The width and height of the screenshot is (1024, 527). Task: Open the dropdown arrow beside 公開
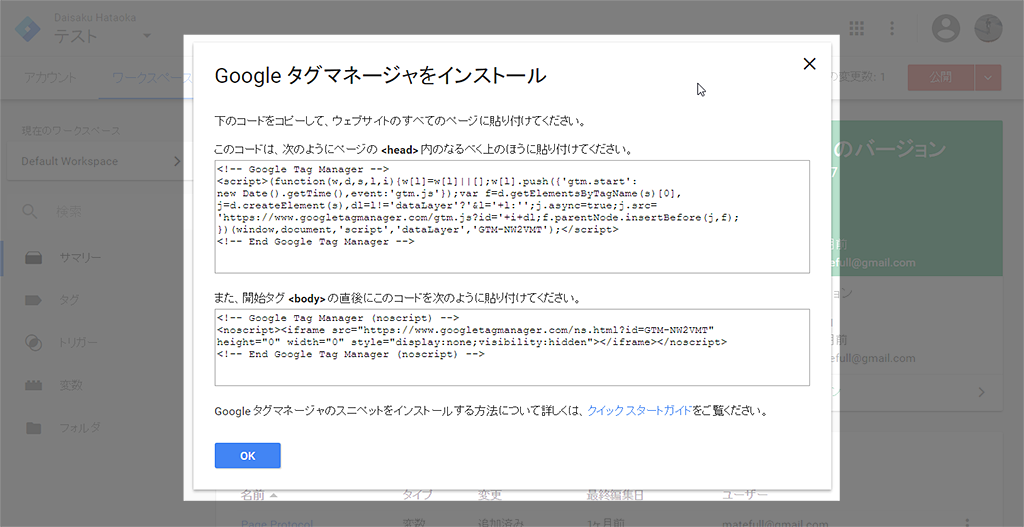988,78
